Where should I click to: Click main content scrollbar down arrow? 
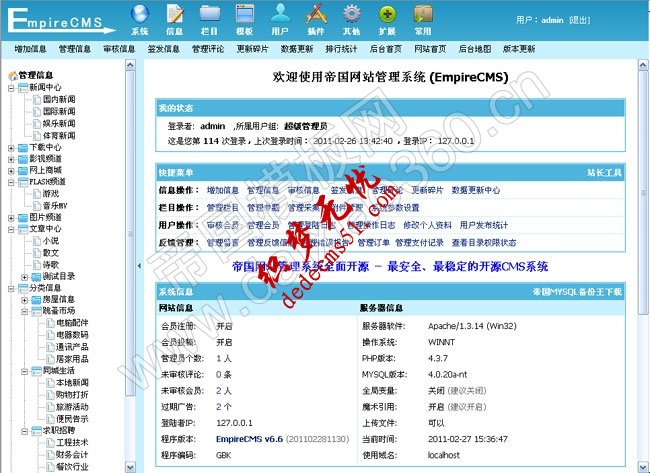click(x=643, y=467)
